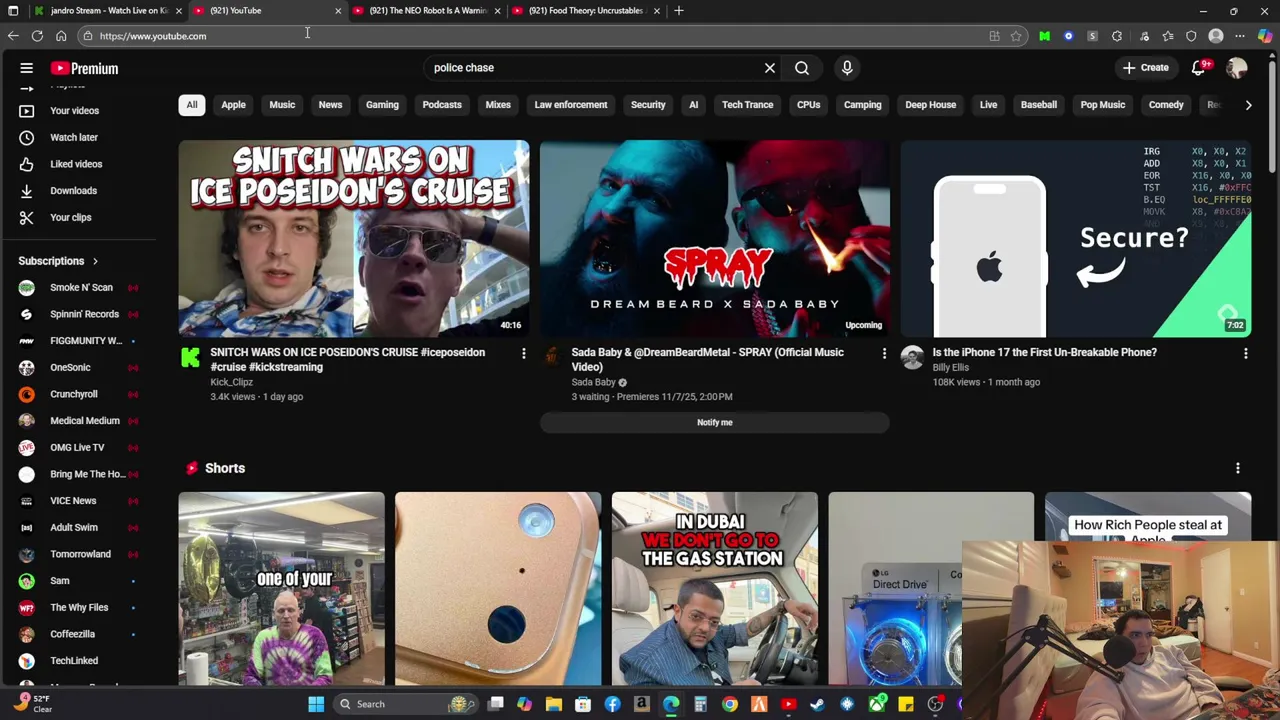1280x720 pixels.
Task: Clear the search box with the X
Action: [x=770, y=68]
